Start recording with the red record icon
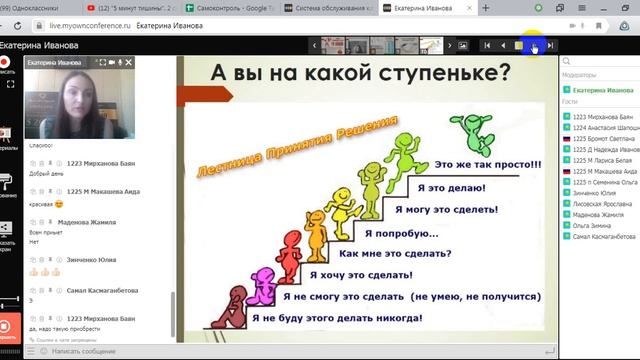This screenshot has width=640, height=360. click(x=5, y=62)
